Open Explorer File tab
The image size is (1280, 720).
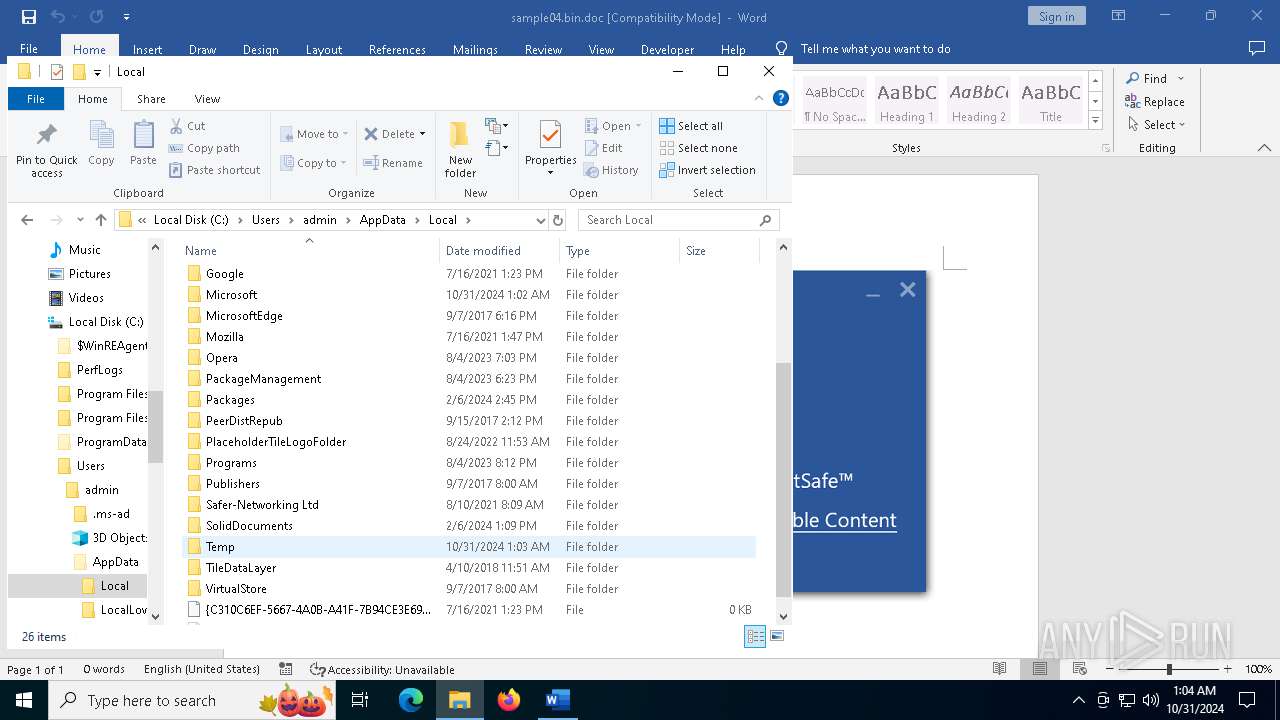36,99
